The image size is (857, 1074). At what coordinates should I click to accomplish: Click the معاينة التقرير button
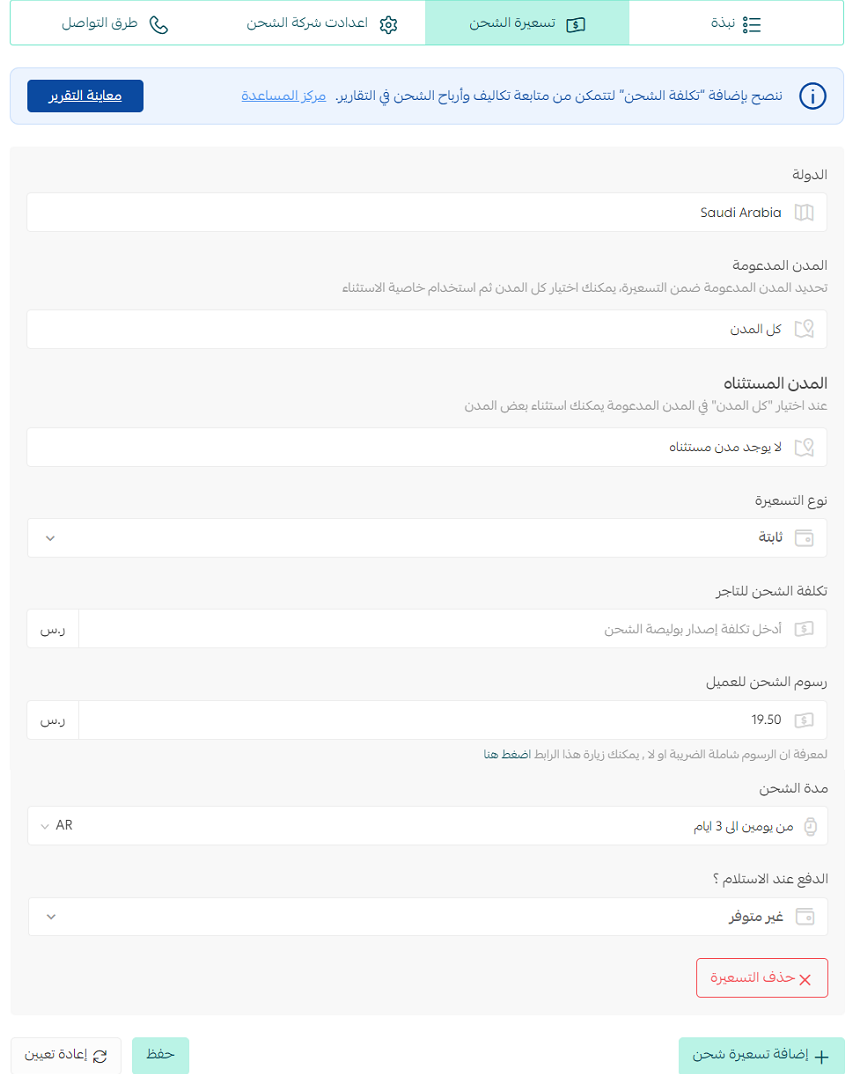[86, 96]
